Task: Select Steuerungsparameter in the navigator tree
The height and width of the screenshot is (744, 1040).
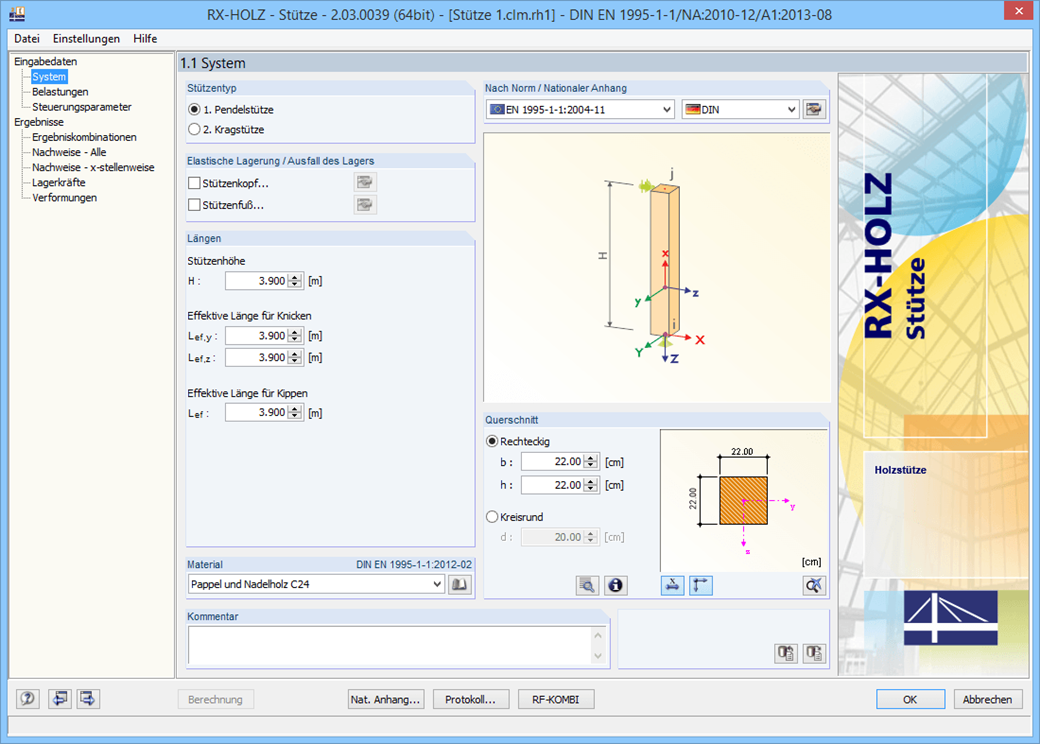Action: [x=82, y=107]
